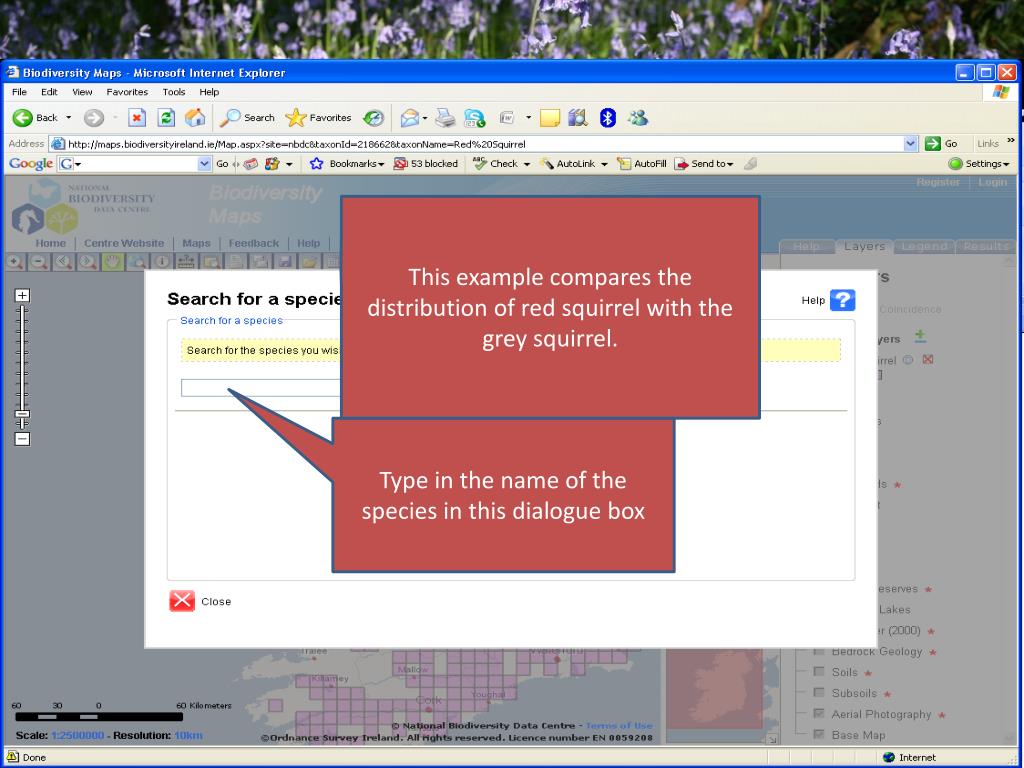Viewport: 1024px width, 768px height.
Task: Toggle the Subsoils layer checkbox
Action: [818, 692]
